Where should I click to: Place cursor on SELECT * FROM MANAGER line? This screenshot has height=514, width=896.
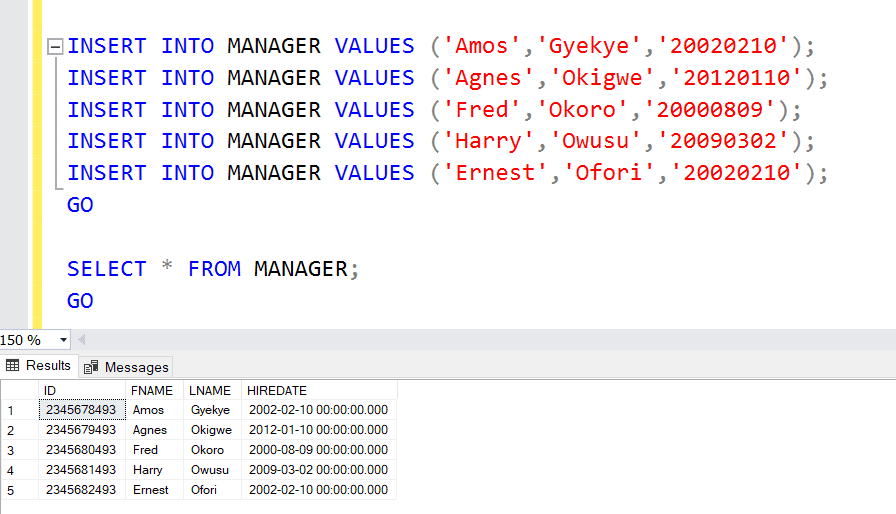click(212, 269)
